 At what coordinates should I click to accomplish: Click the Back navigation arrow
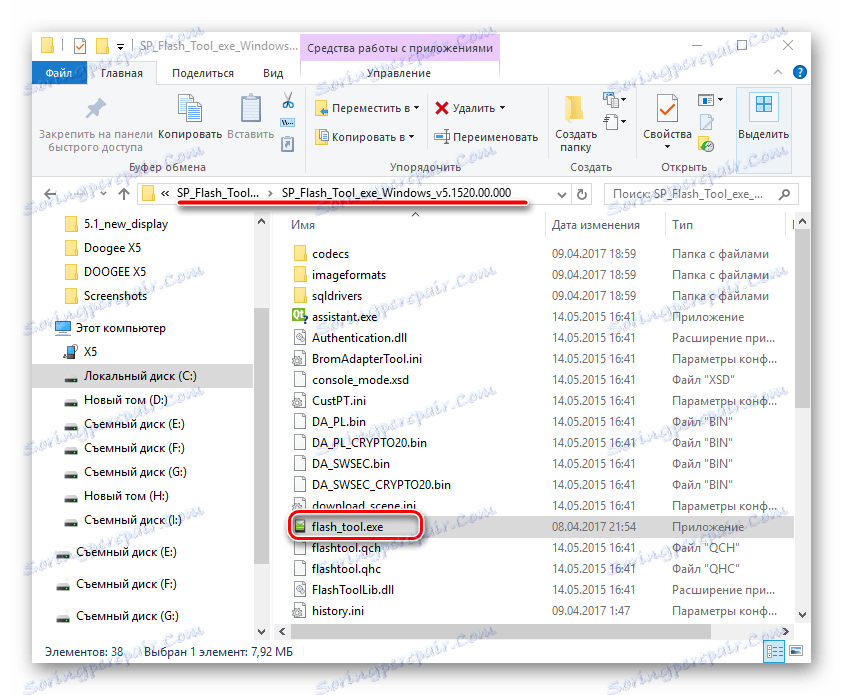coord(51,194)
